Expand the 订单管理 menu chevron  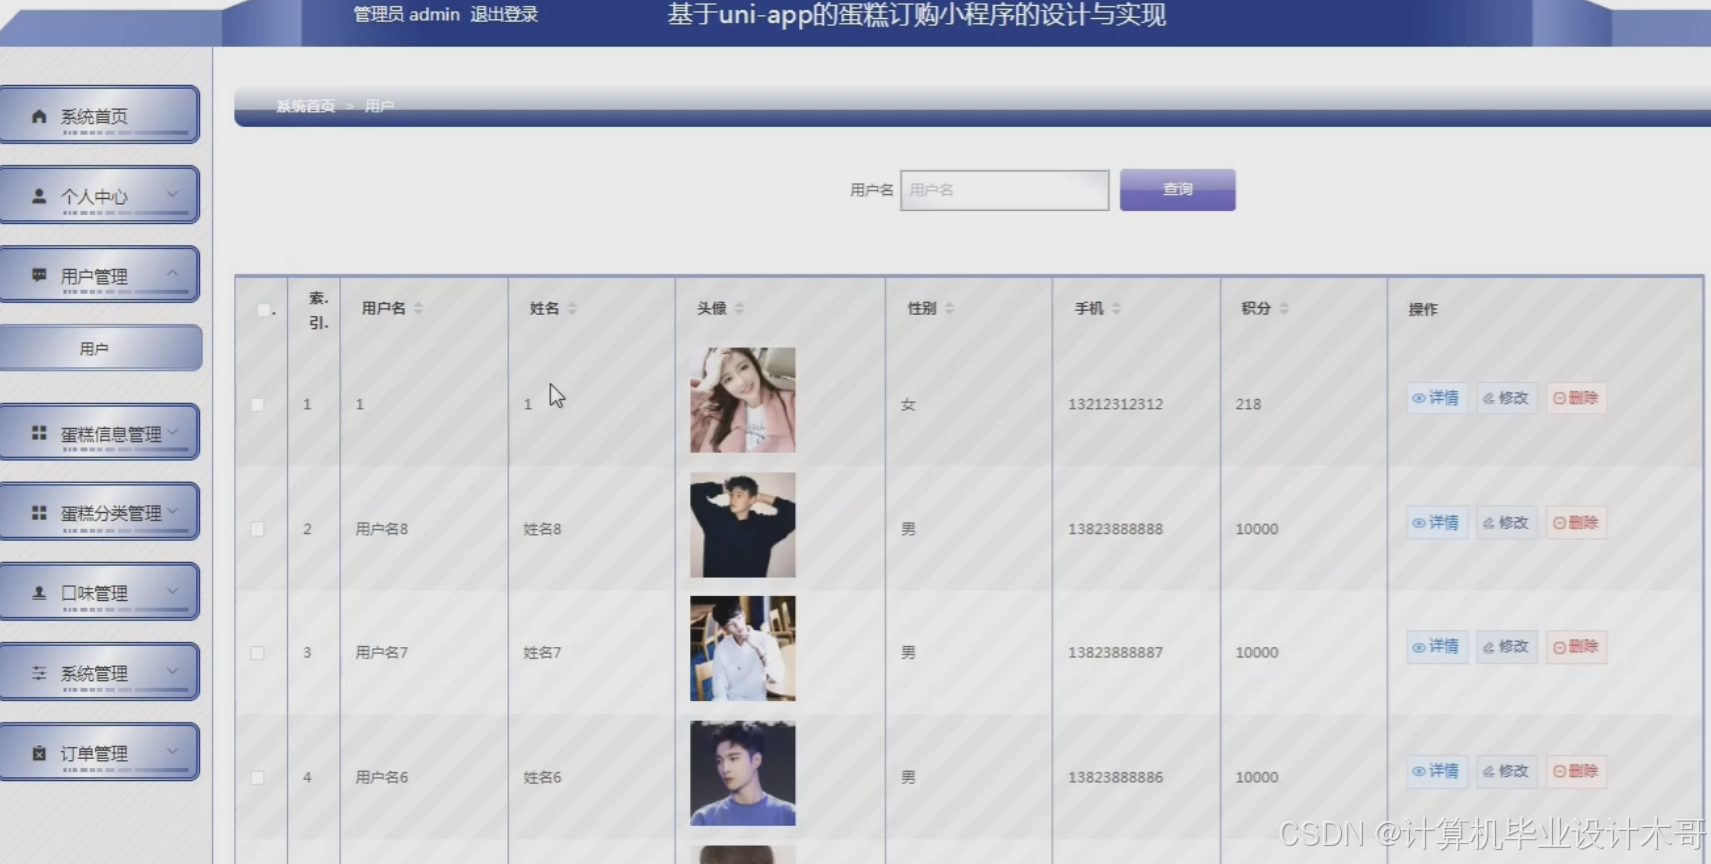pyautogui.click(x=172, y=751)
